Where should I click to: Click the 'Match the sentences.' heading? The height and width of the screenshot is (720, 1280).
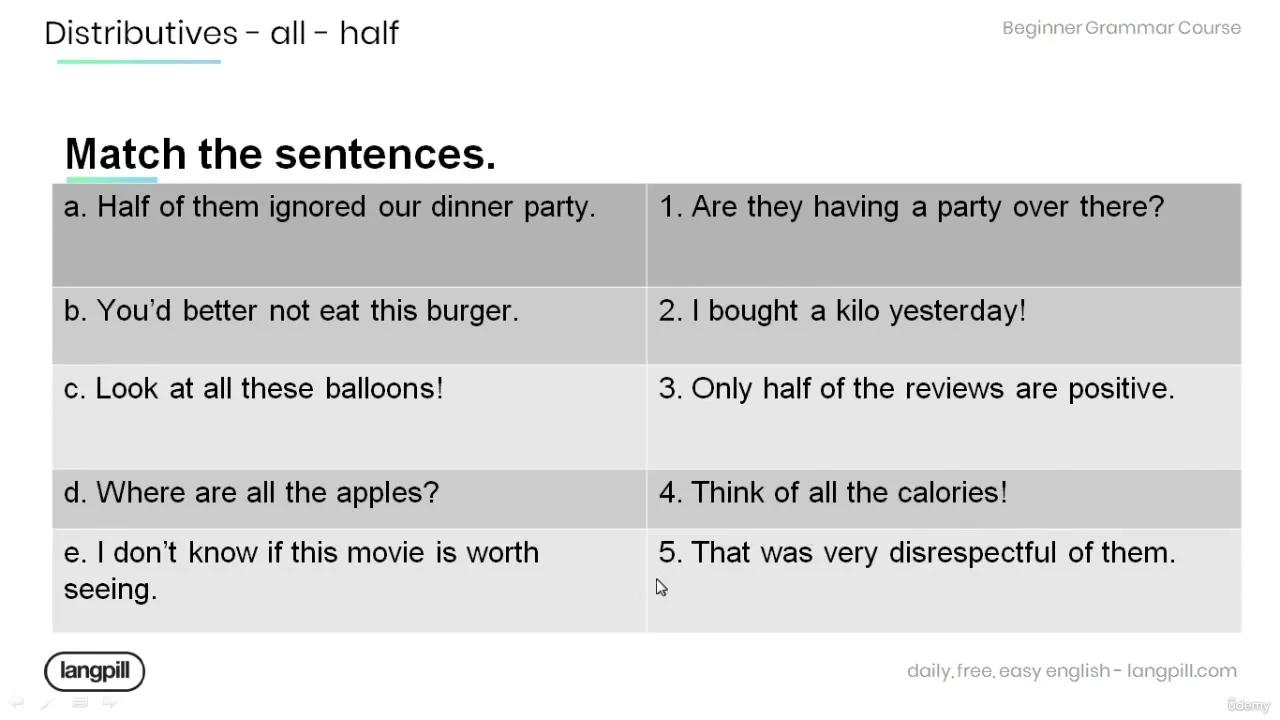(x=280, y=154)
